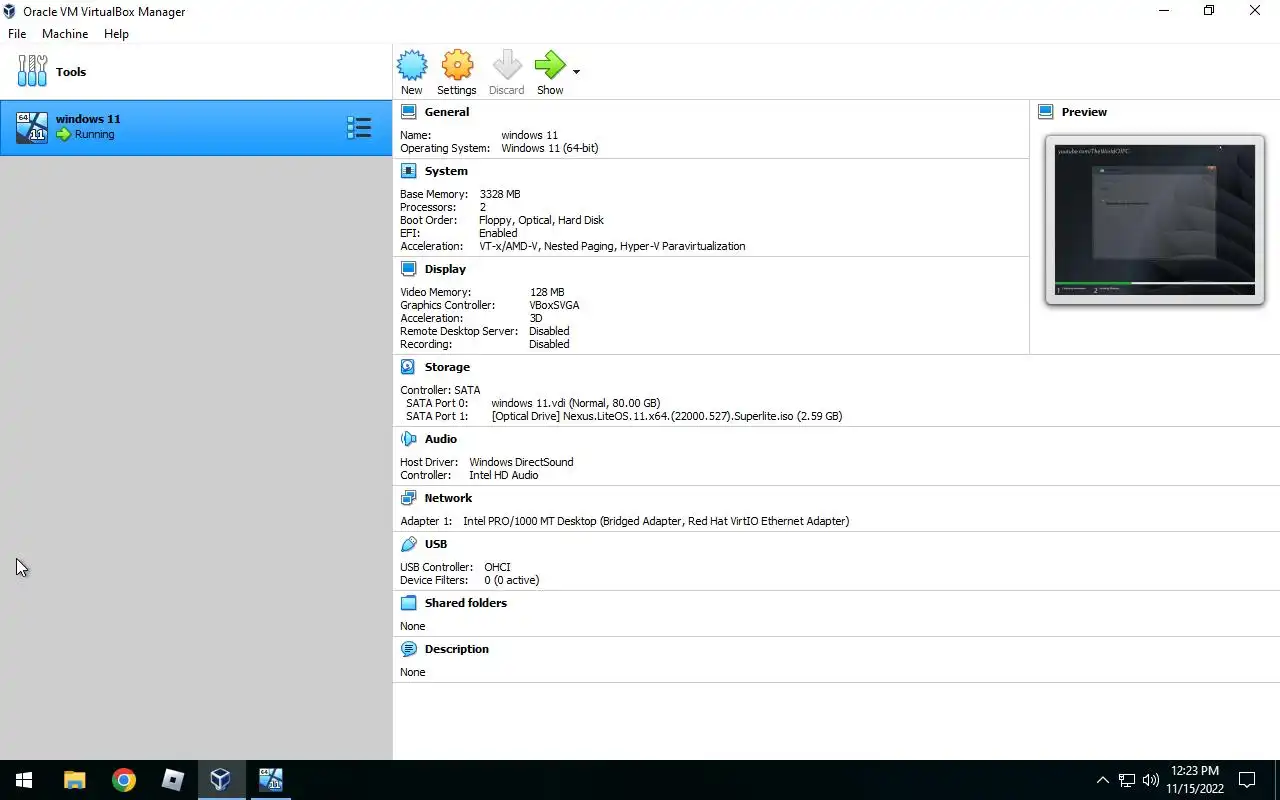Open the Description section heading link
1280x800 pixels.
pos(457,649)
